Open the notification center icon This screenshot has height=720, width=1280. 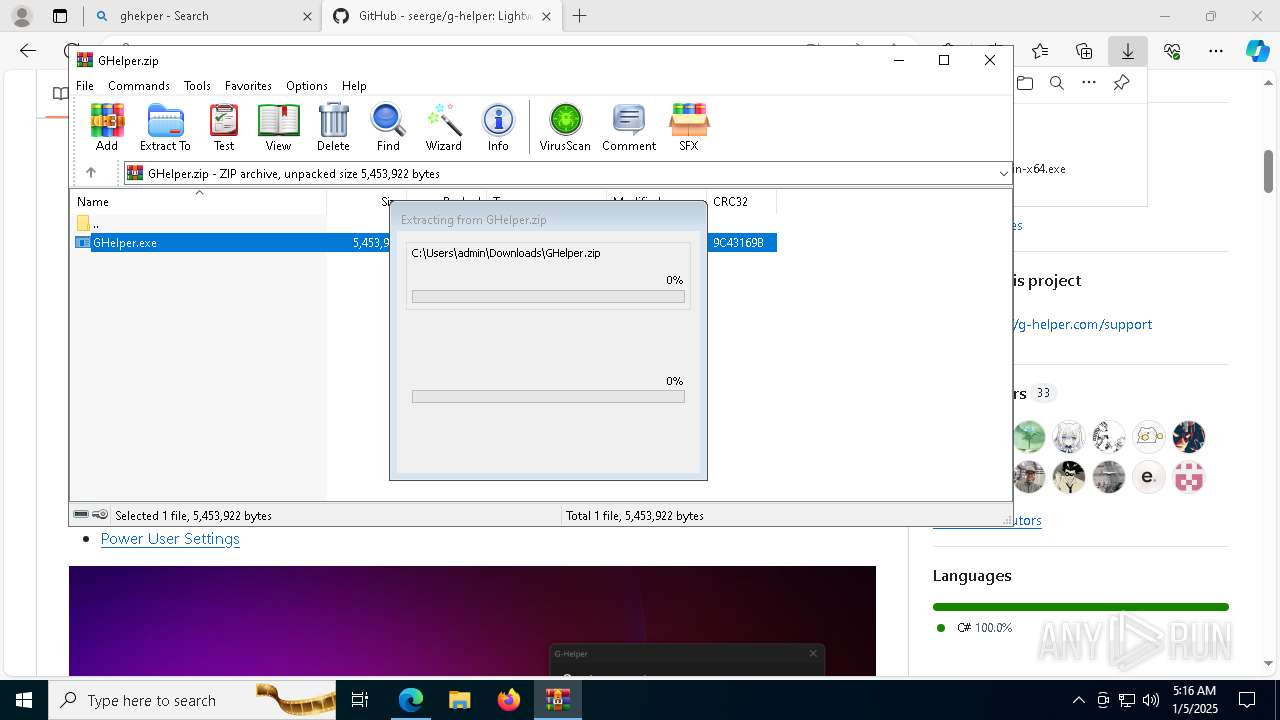pos(1247,700)
